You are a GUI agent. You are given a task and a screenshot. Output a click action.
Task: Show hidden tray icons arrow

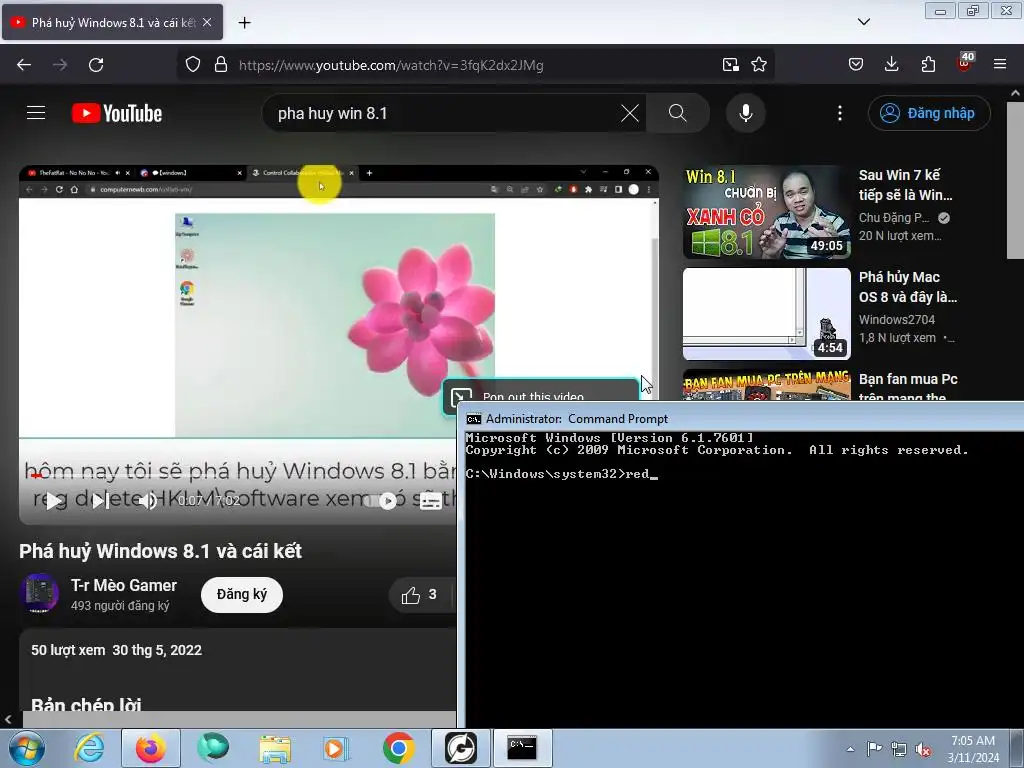(x=850, y=749)
